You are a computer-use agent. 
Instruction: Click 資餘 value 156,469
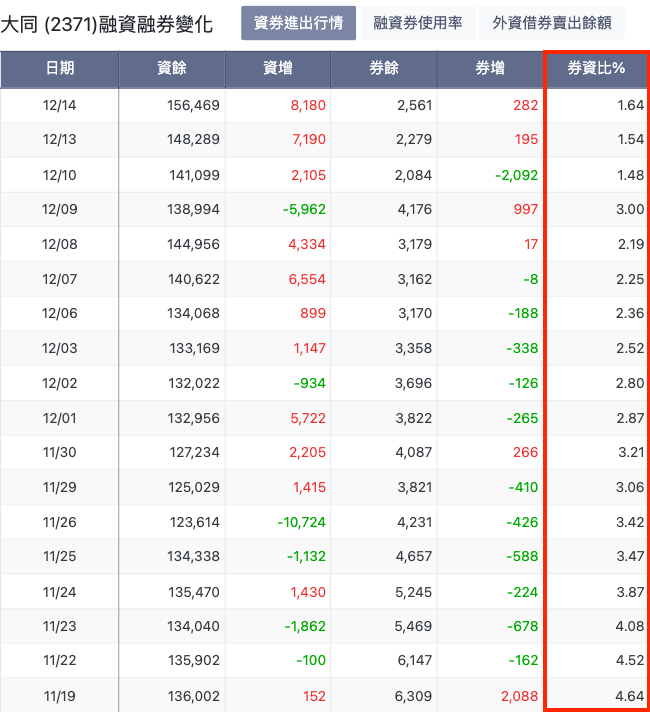(x=193, y=105)
